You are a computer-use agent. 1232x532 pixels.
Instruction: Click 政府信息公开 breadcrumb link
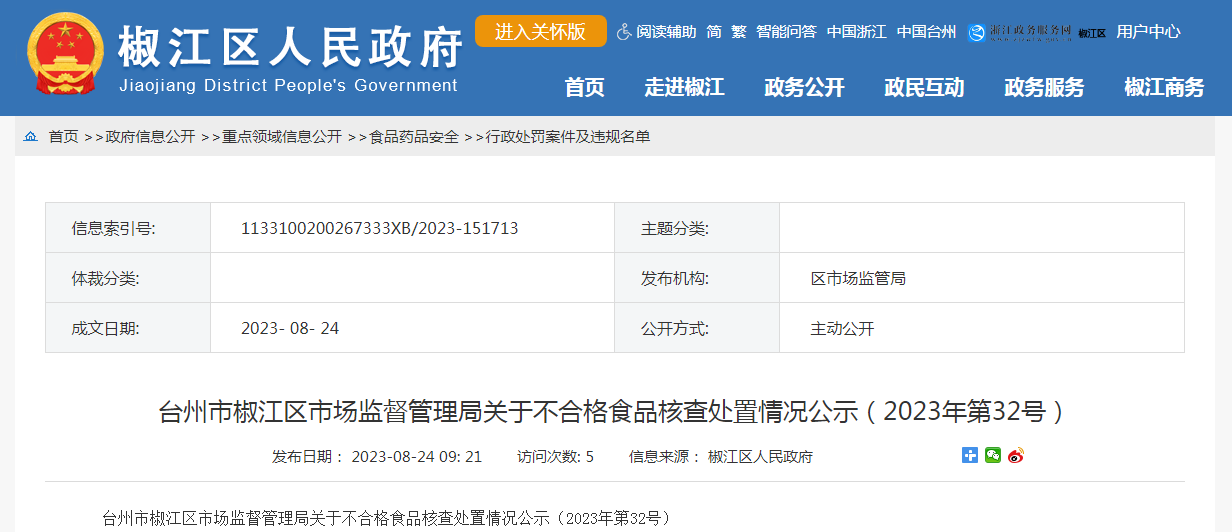(150, 137)
